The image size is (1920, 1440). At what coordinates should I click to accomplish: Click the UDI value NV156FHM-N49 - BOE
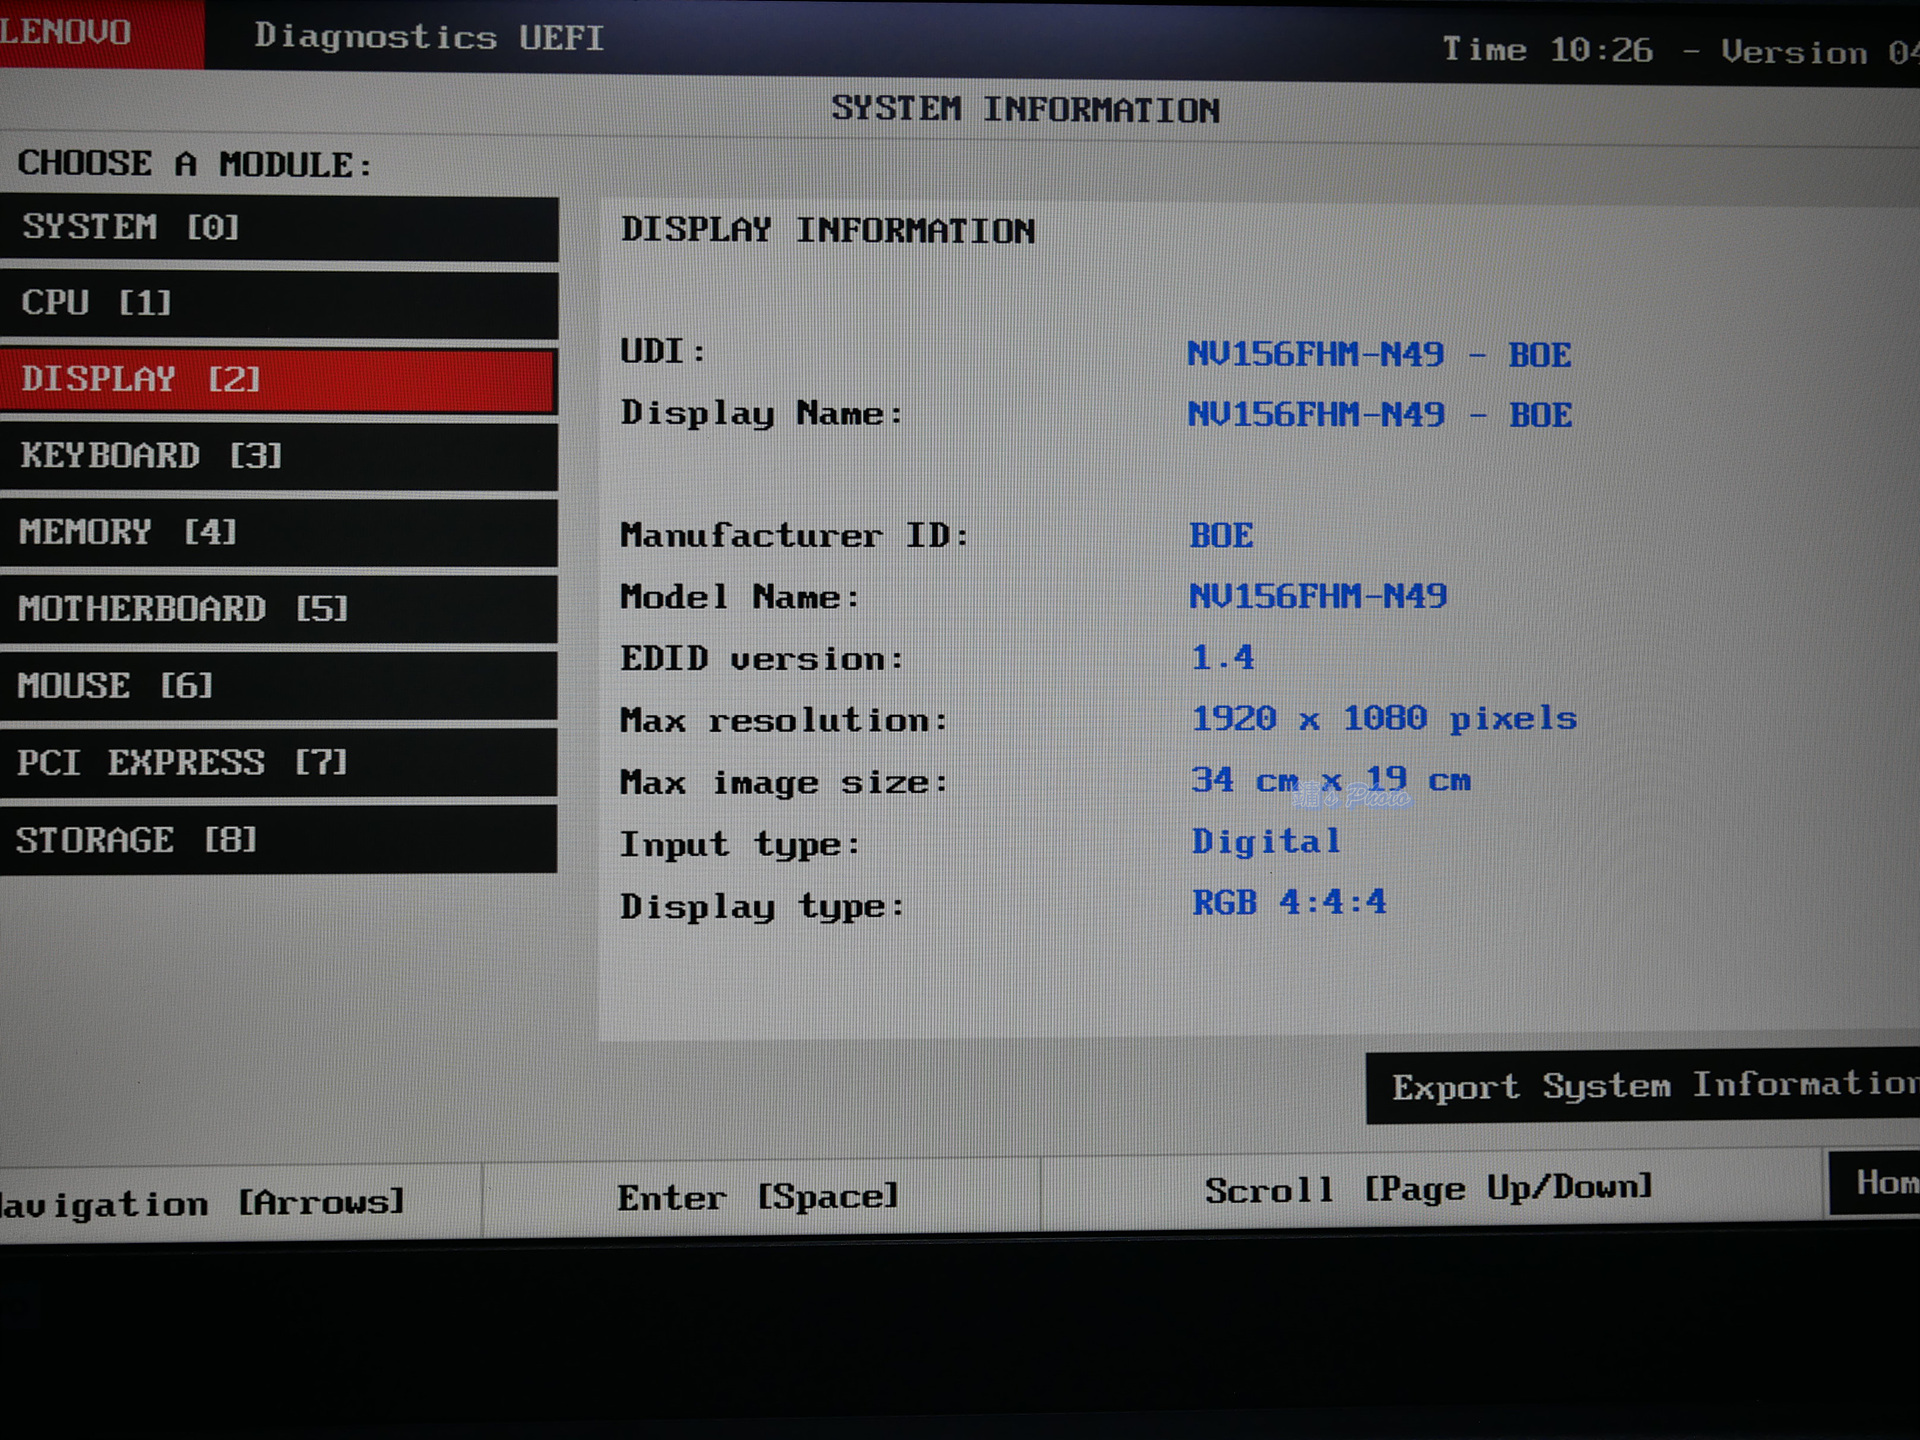[x=1378, y=354]
